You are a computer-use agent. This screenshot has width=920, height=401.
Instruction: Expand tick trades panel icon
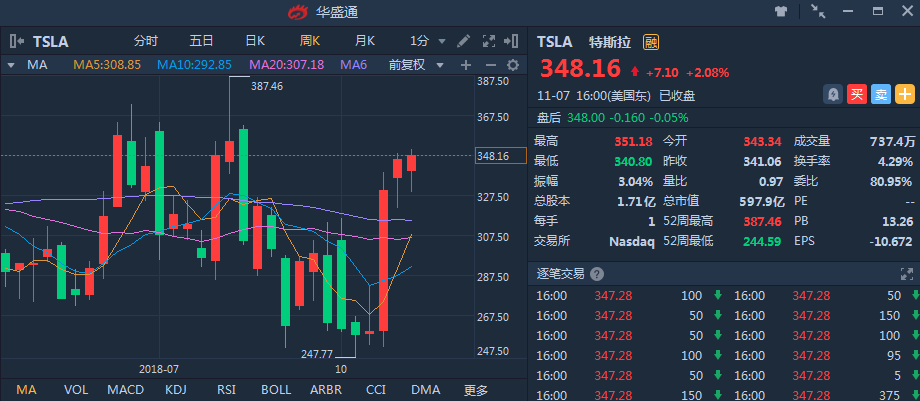[907, 274]
